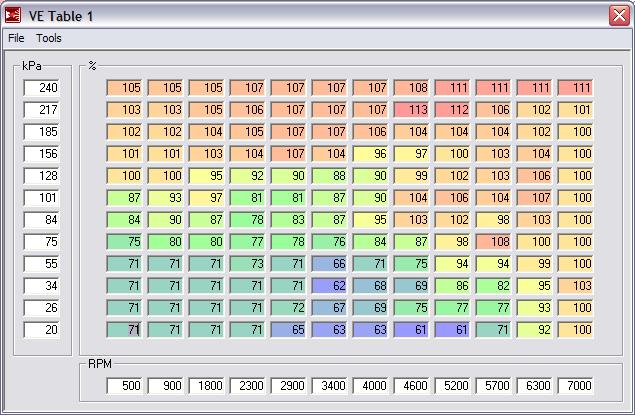Select the 55 kPa axis field

click(x=42, y=264)
